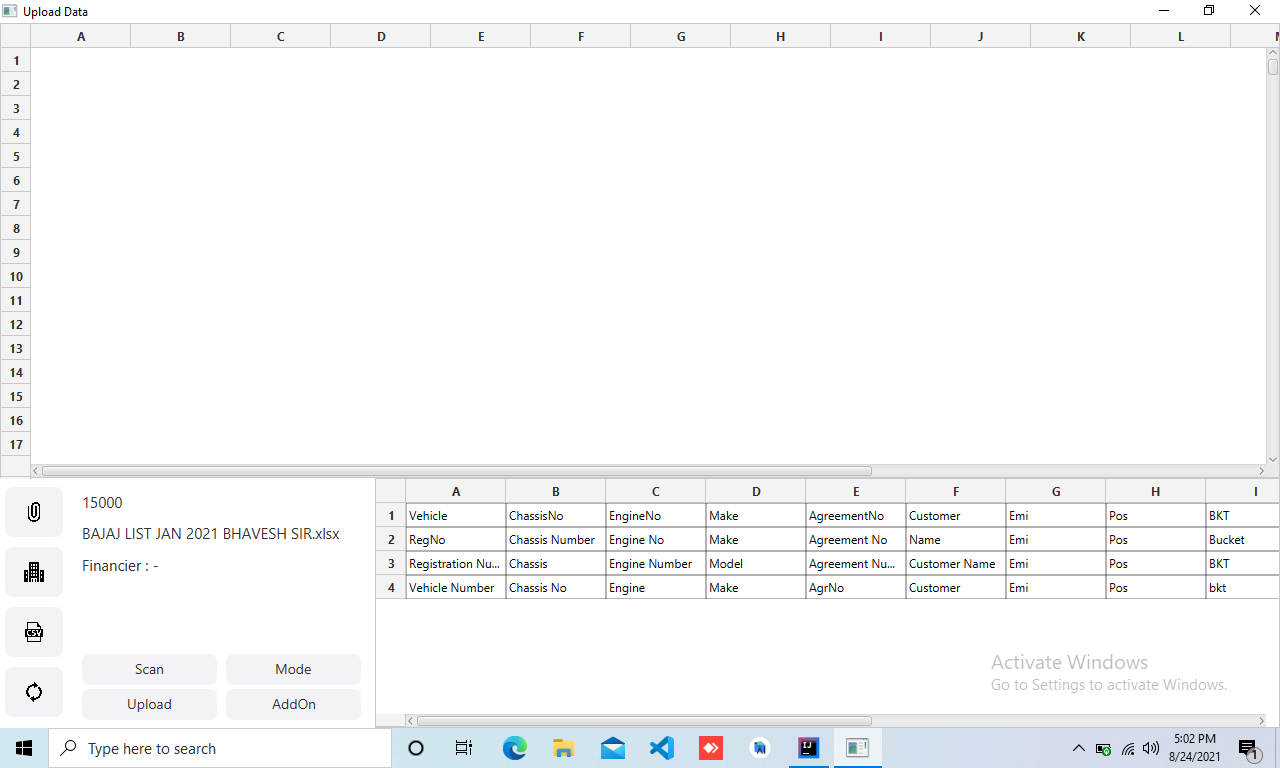Select column header D in the spreadsheet
Screen dimensions: 1280x768
click(380, 35)
